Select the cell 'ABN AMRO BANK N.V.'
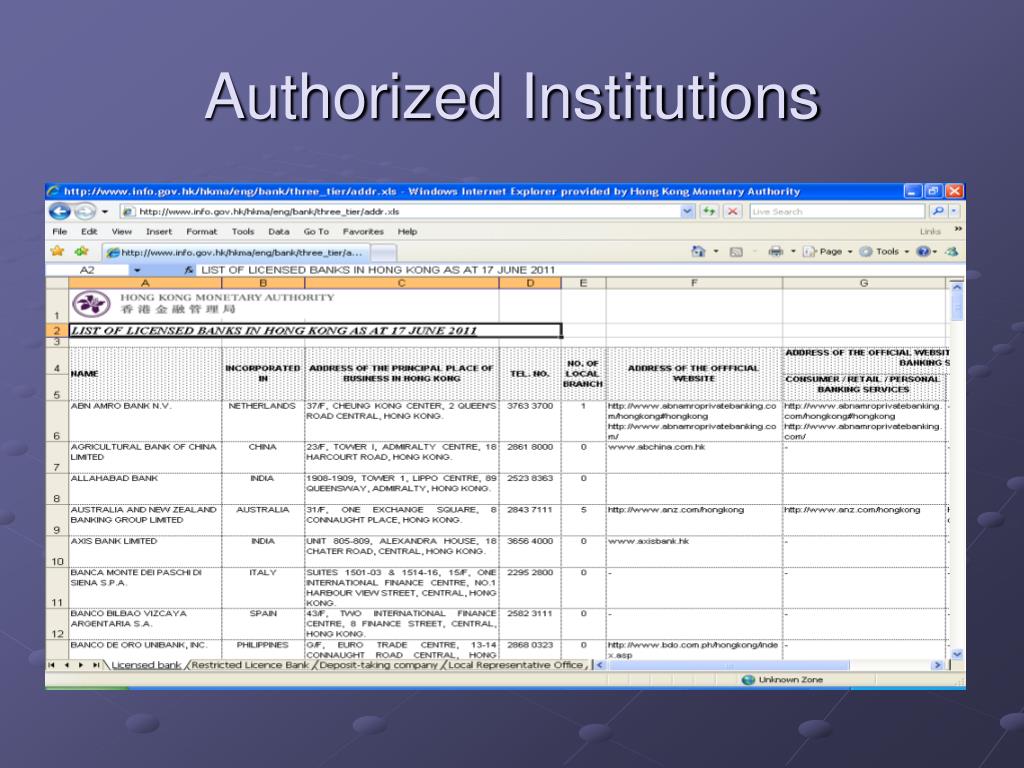Viewport: 1024px width, 768px height. [145, 421]
